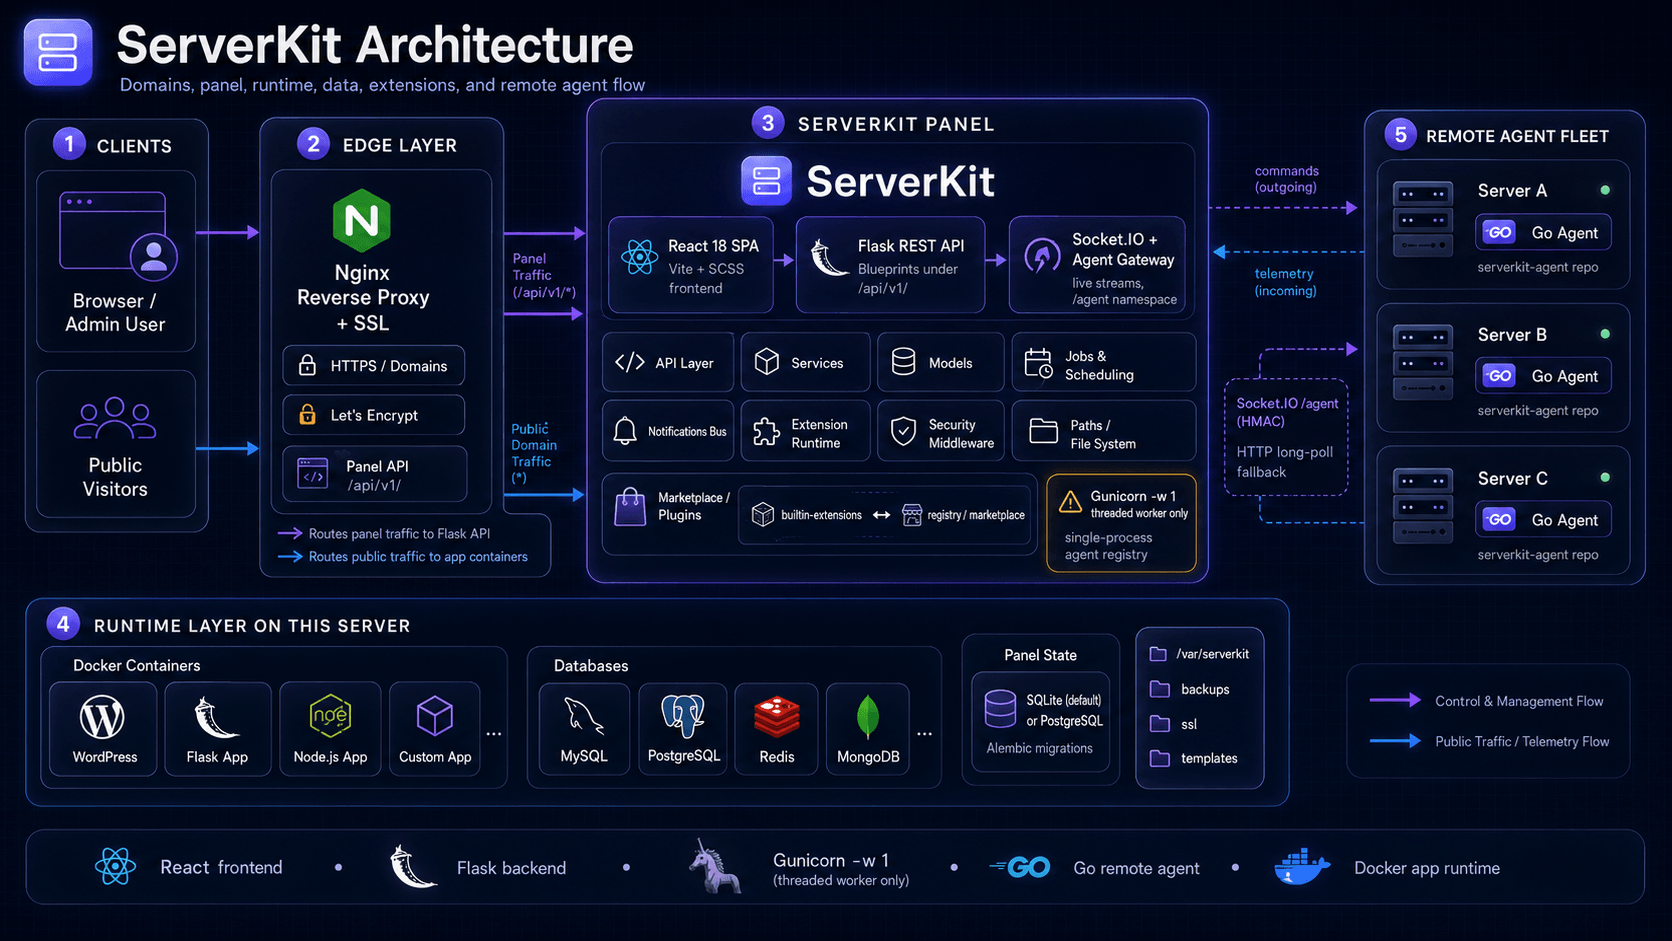This screenshot has height=941, width=1672.
Task: Click the Security Middleware shield icon
Action: coord(904,431)
